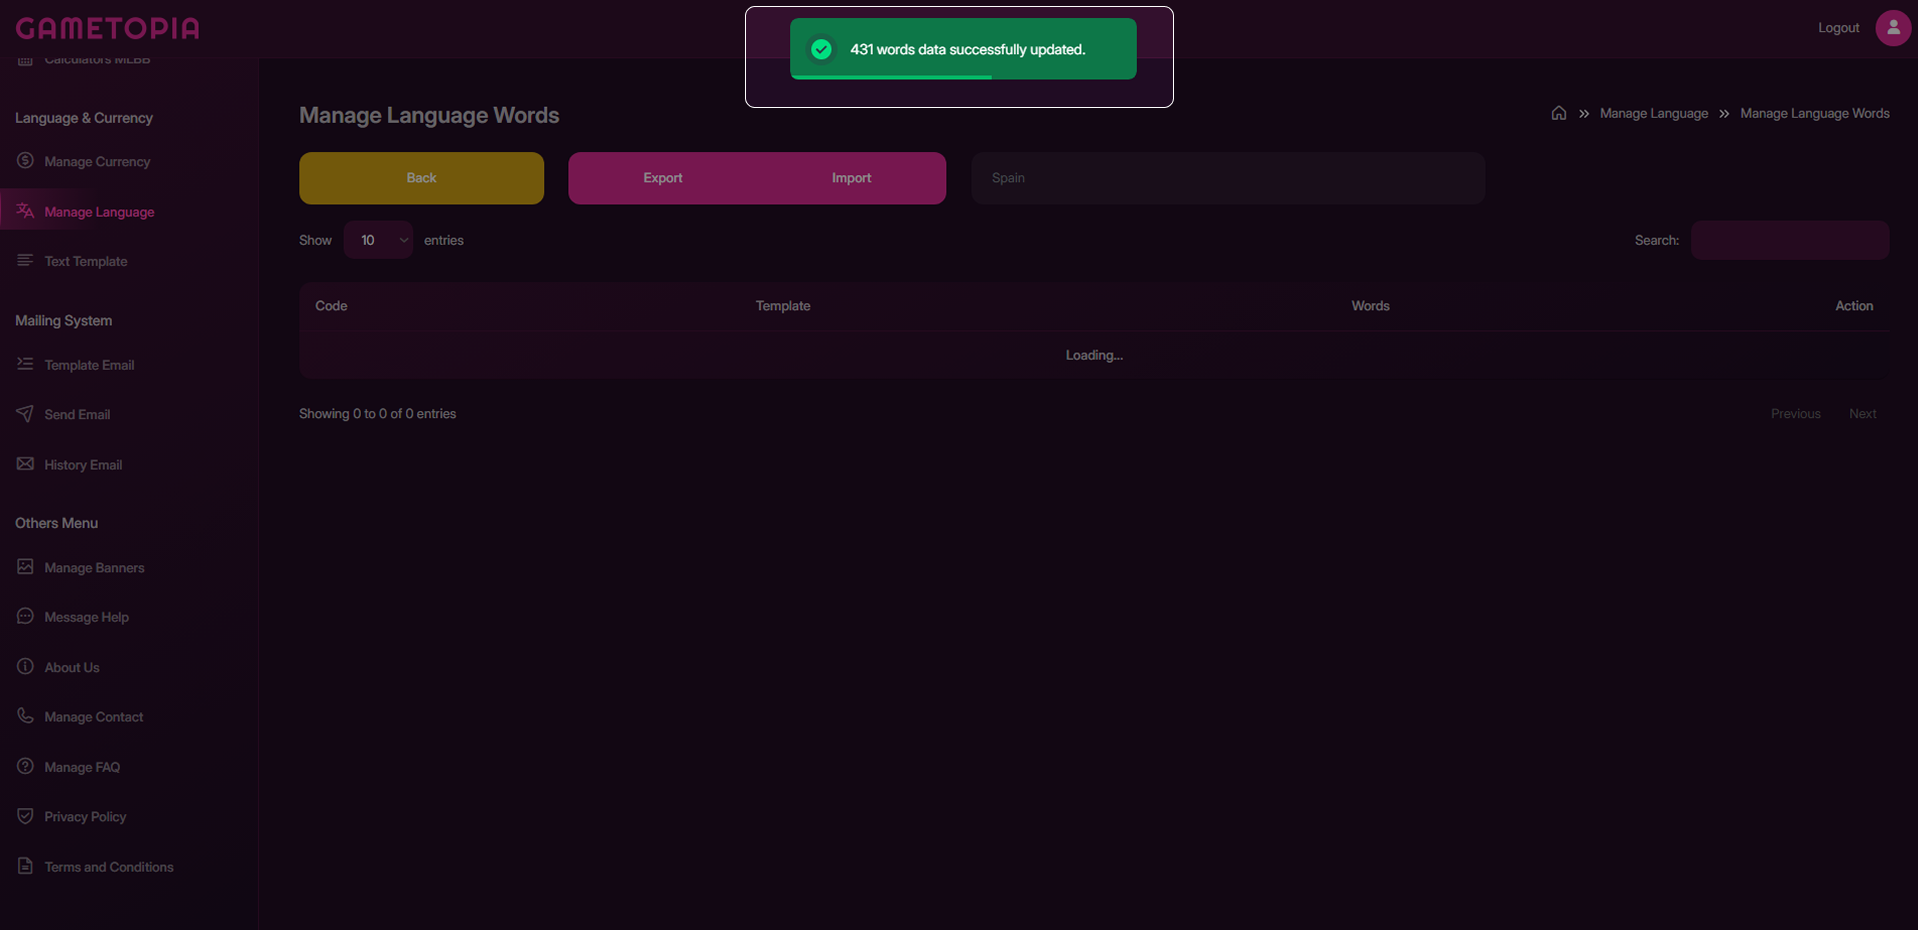
Task: Click the Others Menu section heading
Action: 56,523
